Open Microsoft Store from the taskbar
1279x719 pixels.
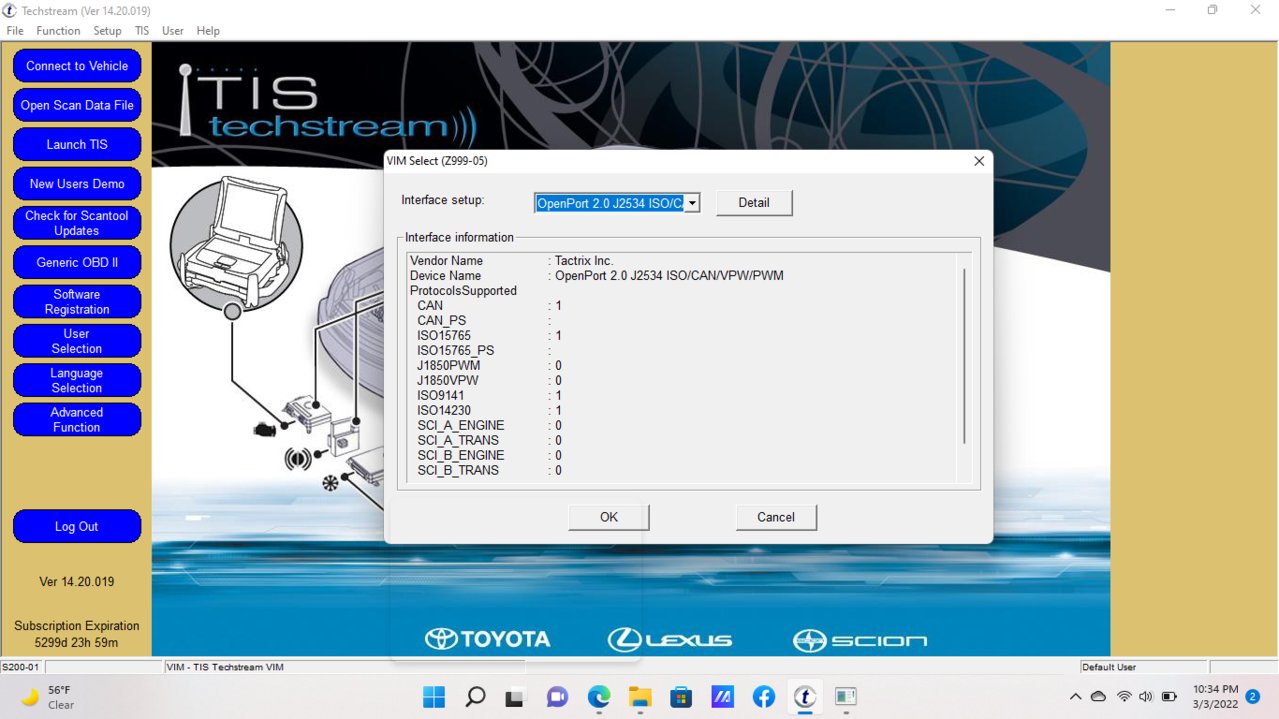[681, 696]
